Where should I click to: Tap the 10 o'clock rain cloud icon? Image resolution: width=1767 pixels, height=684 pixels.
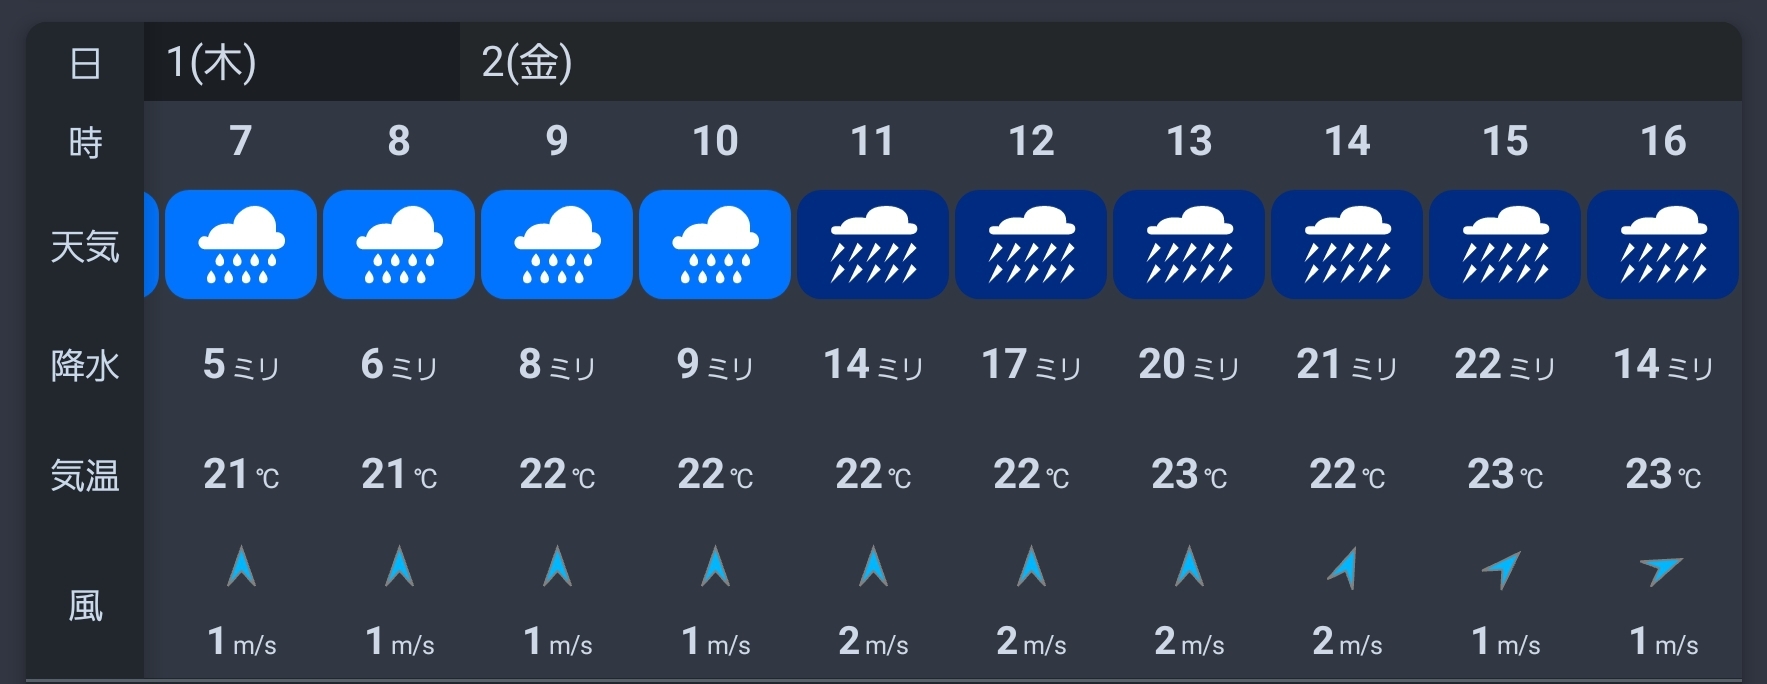[x=715, y=245]
